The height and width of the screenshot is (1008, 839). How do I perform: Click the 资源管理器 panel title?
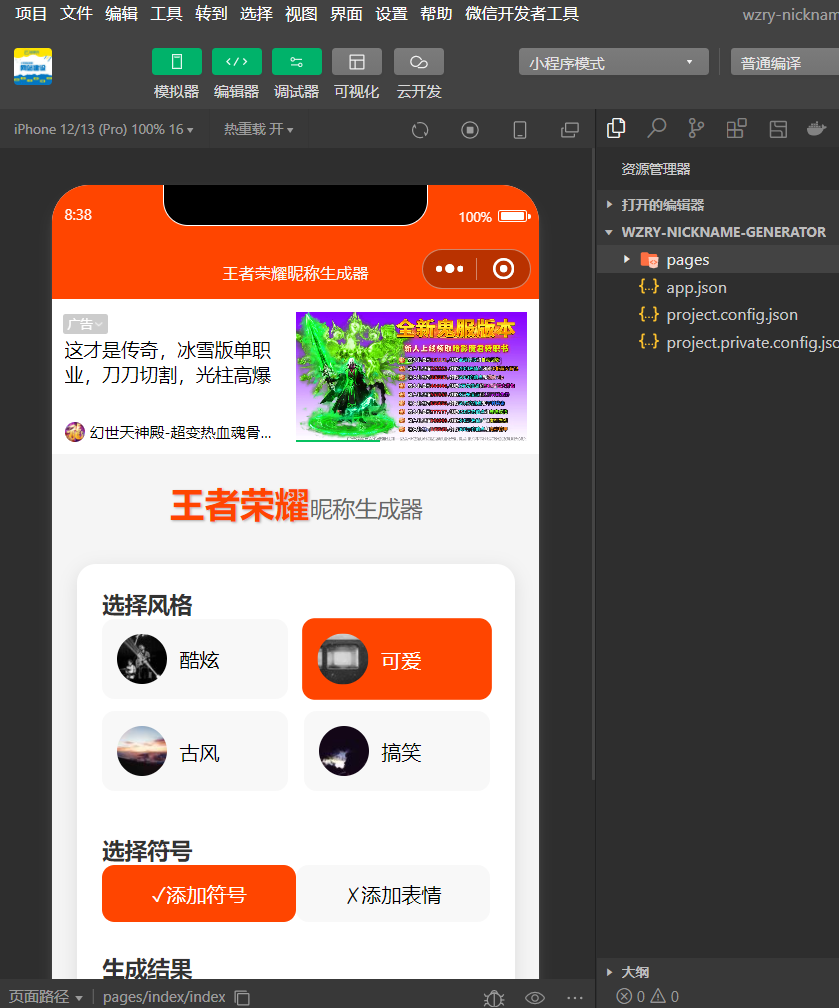tap(655, 169)
